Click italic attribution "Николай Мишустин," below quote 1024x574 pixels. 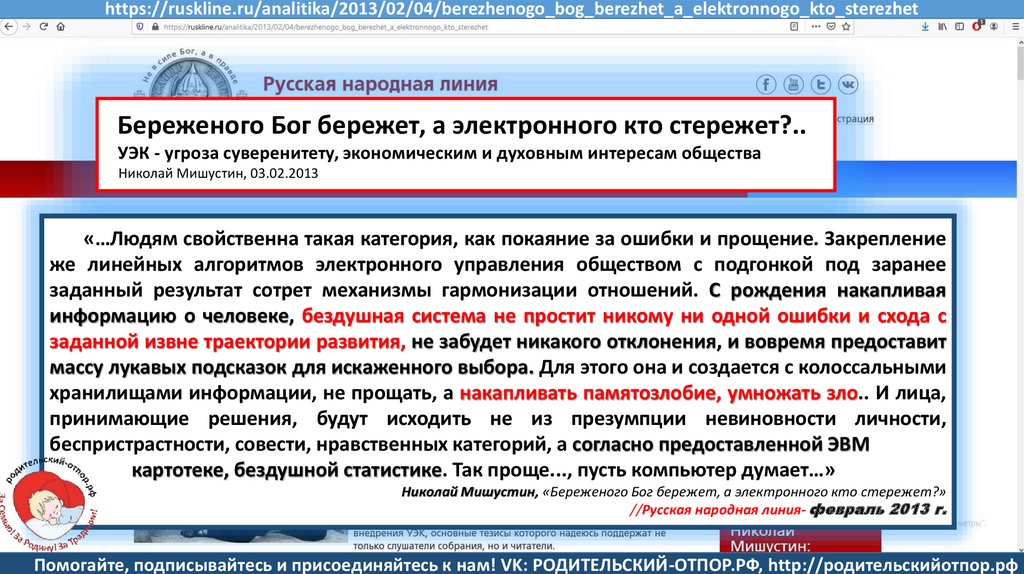tap(470, 492)
